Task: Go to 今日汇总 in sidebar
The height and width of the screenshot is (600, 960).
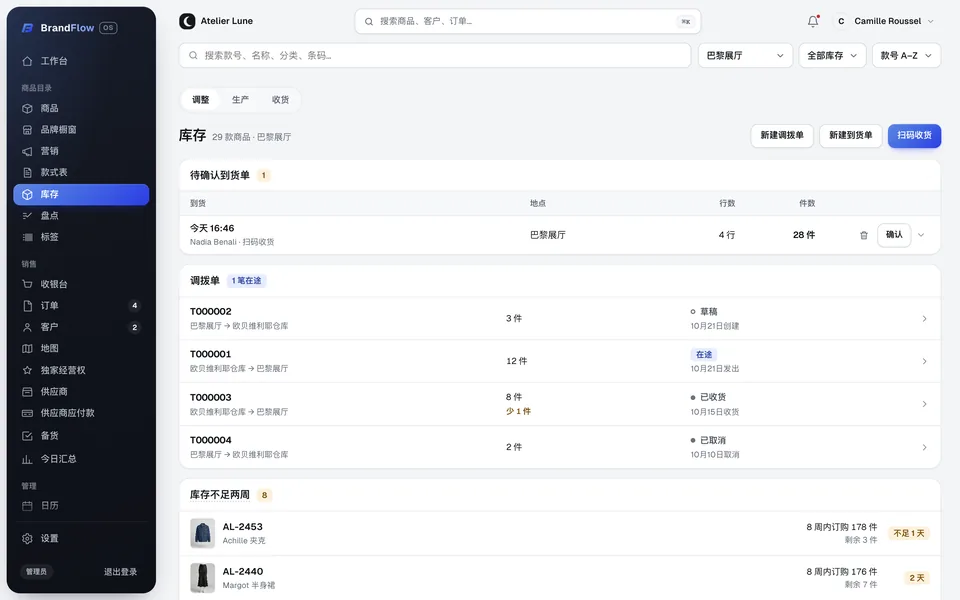Action: (81, 459)
